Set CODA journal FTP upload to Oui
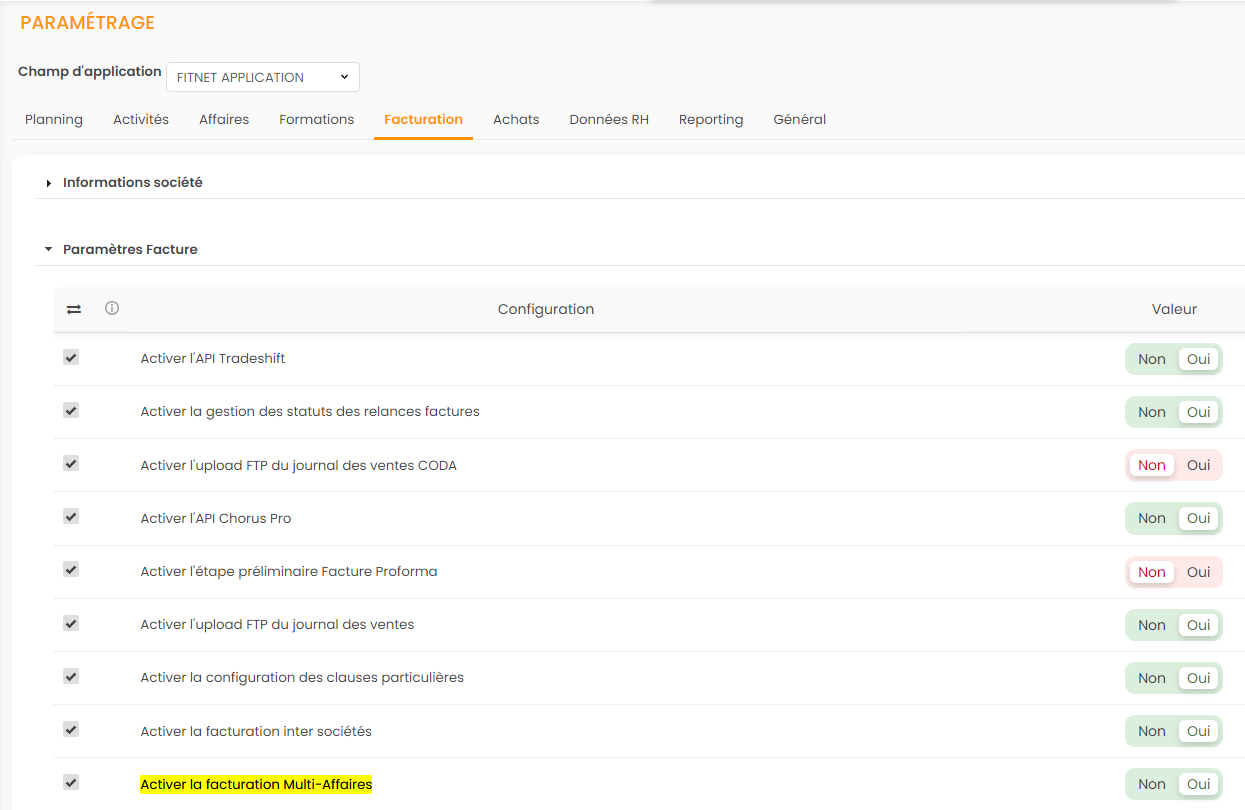 (x=1198, y=465)
